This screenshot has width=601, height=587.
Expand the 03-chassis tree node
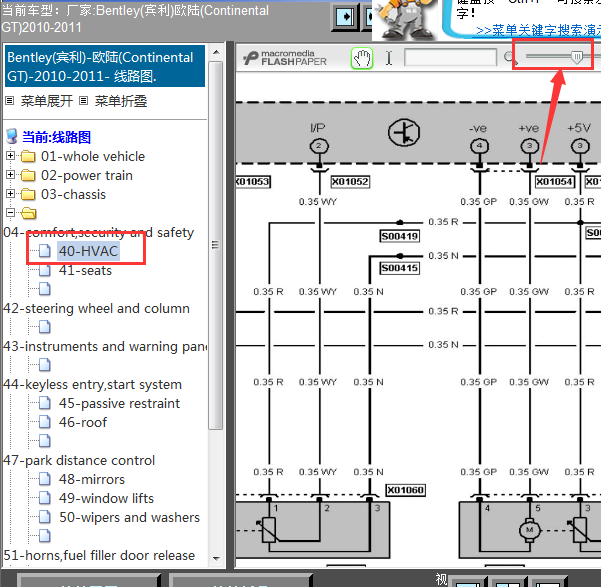click(10, 194)
